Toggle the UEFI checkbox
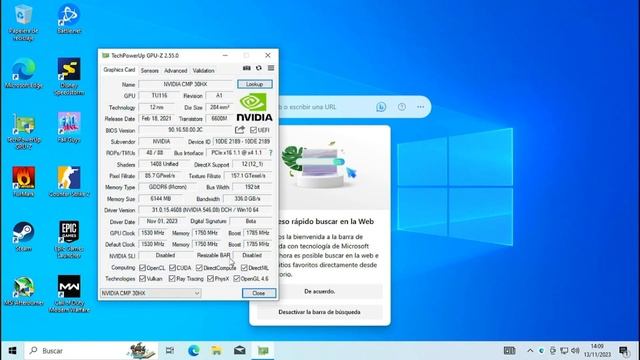The height and width of the screenshot is (360, 640). click(253, 130)
